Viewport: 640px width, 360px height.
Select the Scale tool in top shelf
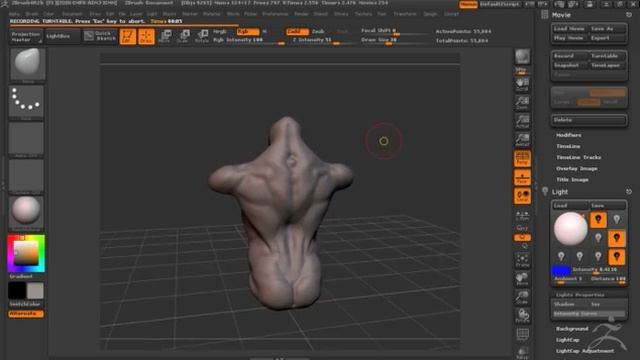click(x=183, y=36)
